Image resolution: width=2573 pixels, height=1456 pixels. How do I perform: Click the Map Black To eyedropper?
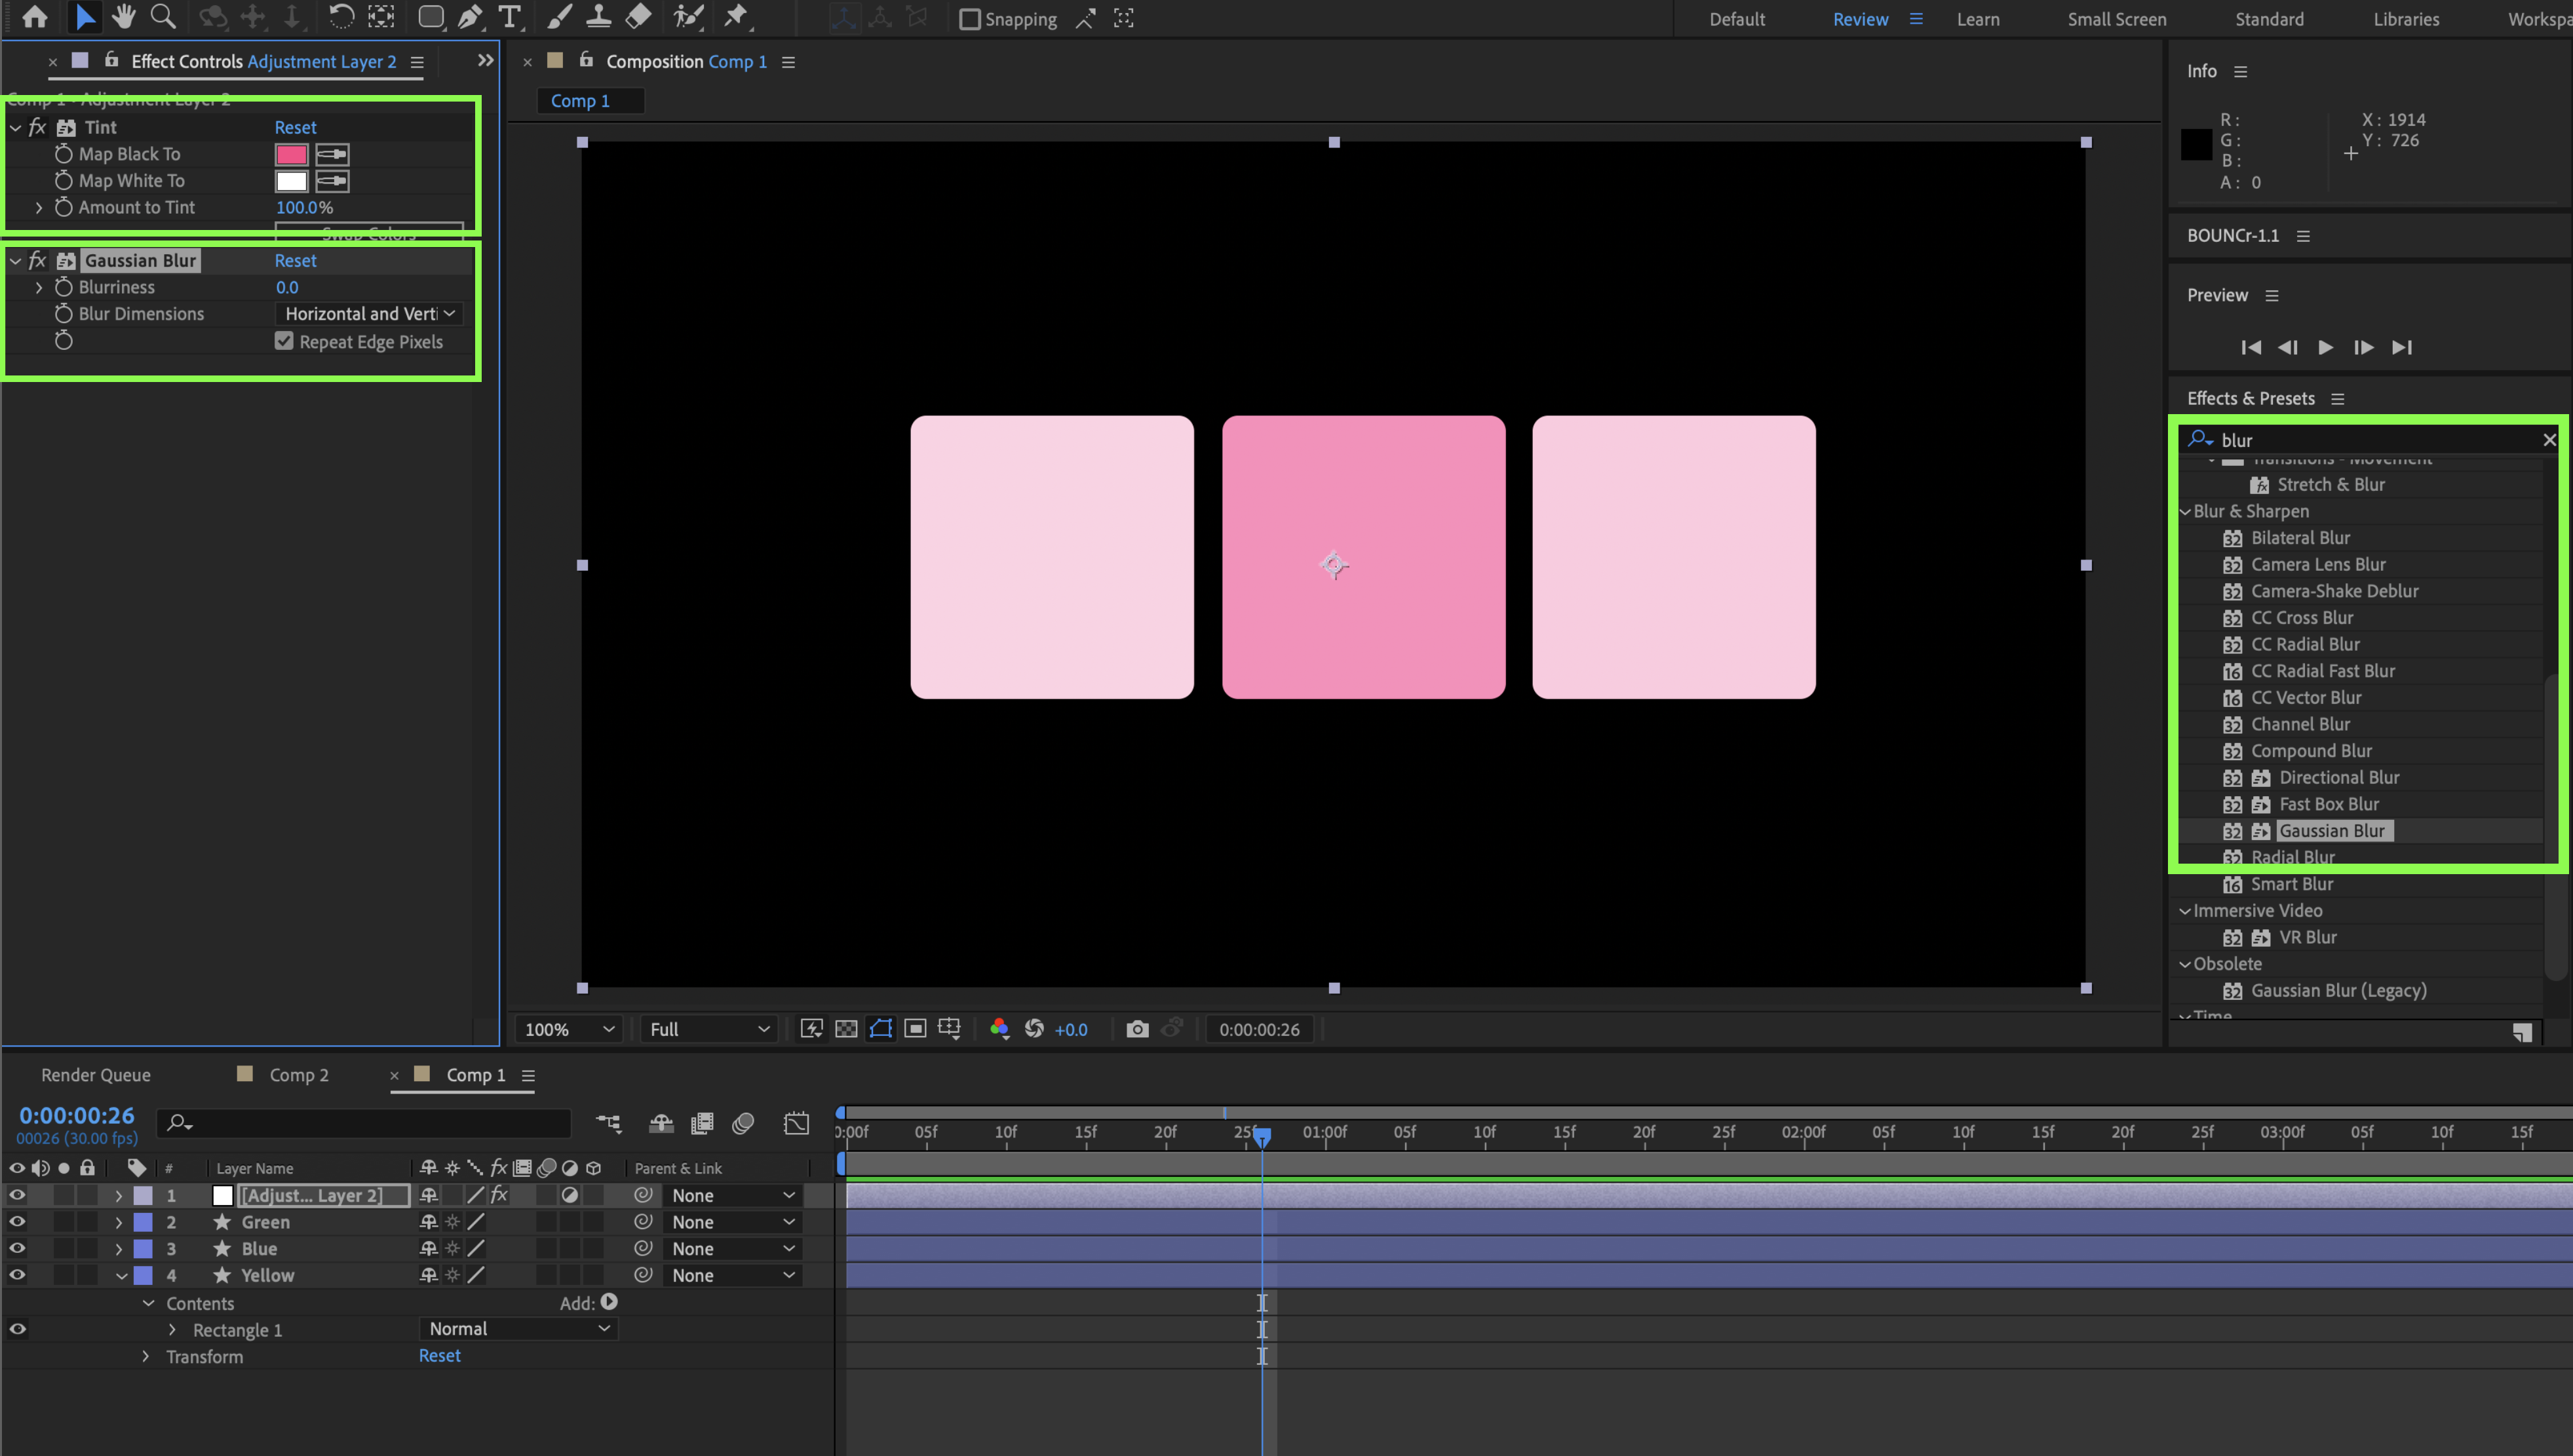(x=332, y=154)
